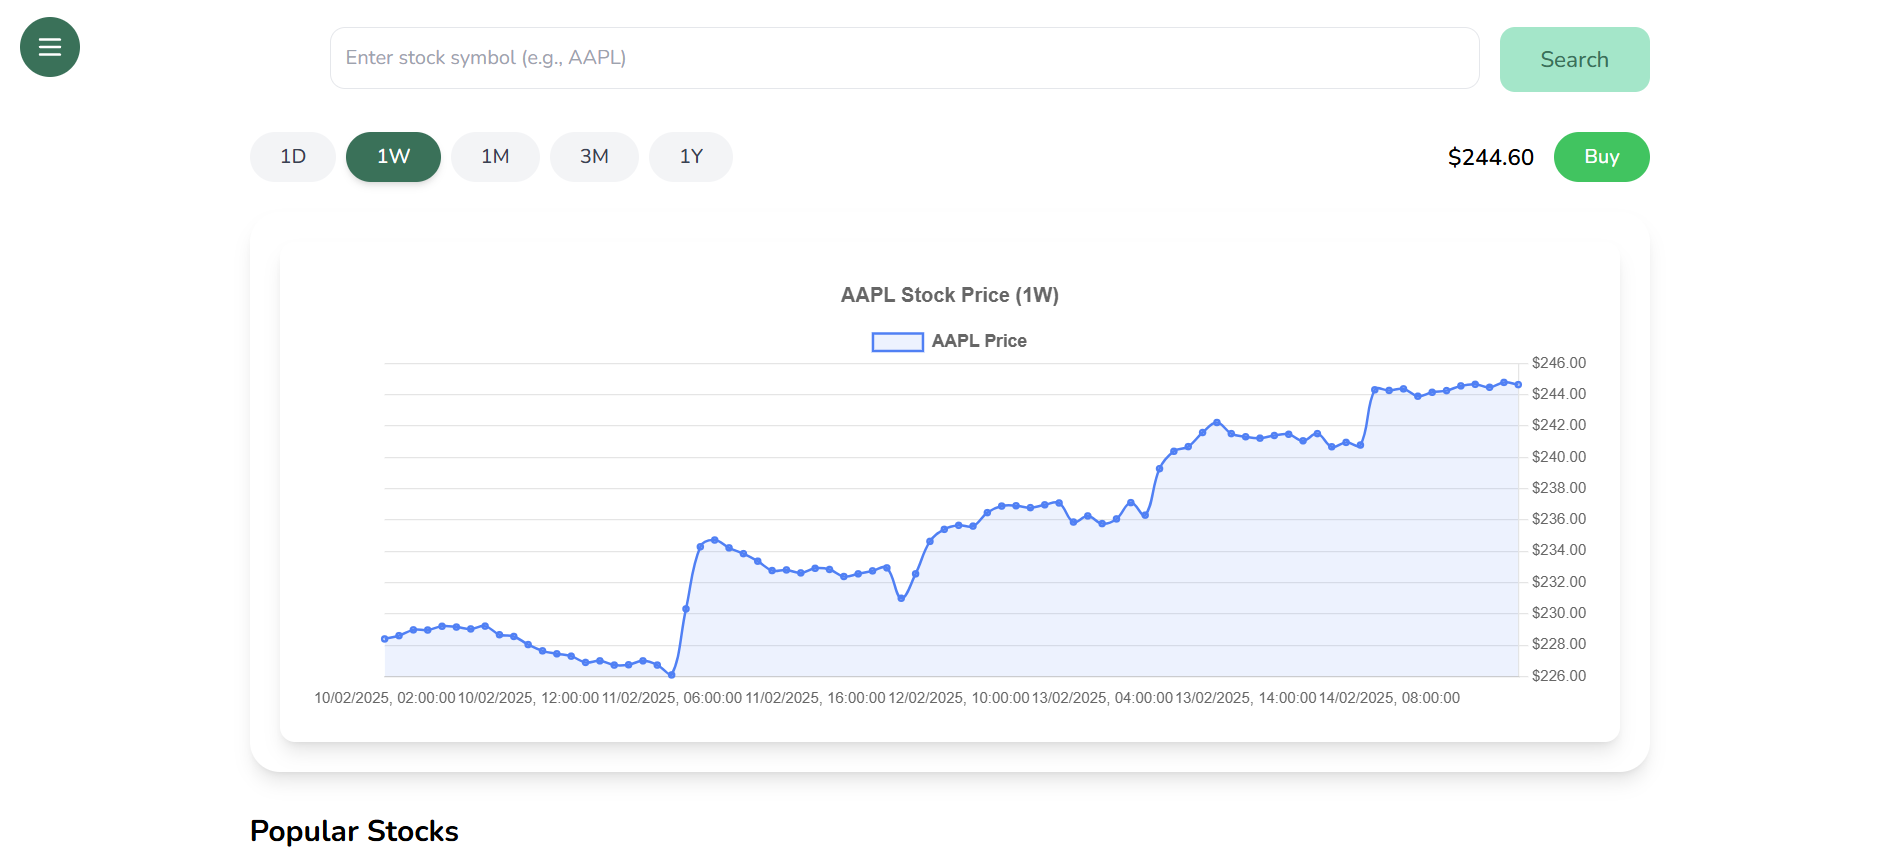Click the chart title AAPL Stock Price (1W)
The image size is (1894, 851).
coord(949,295)
